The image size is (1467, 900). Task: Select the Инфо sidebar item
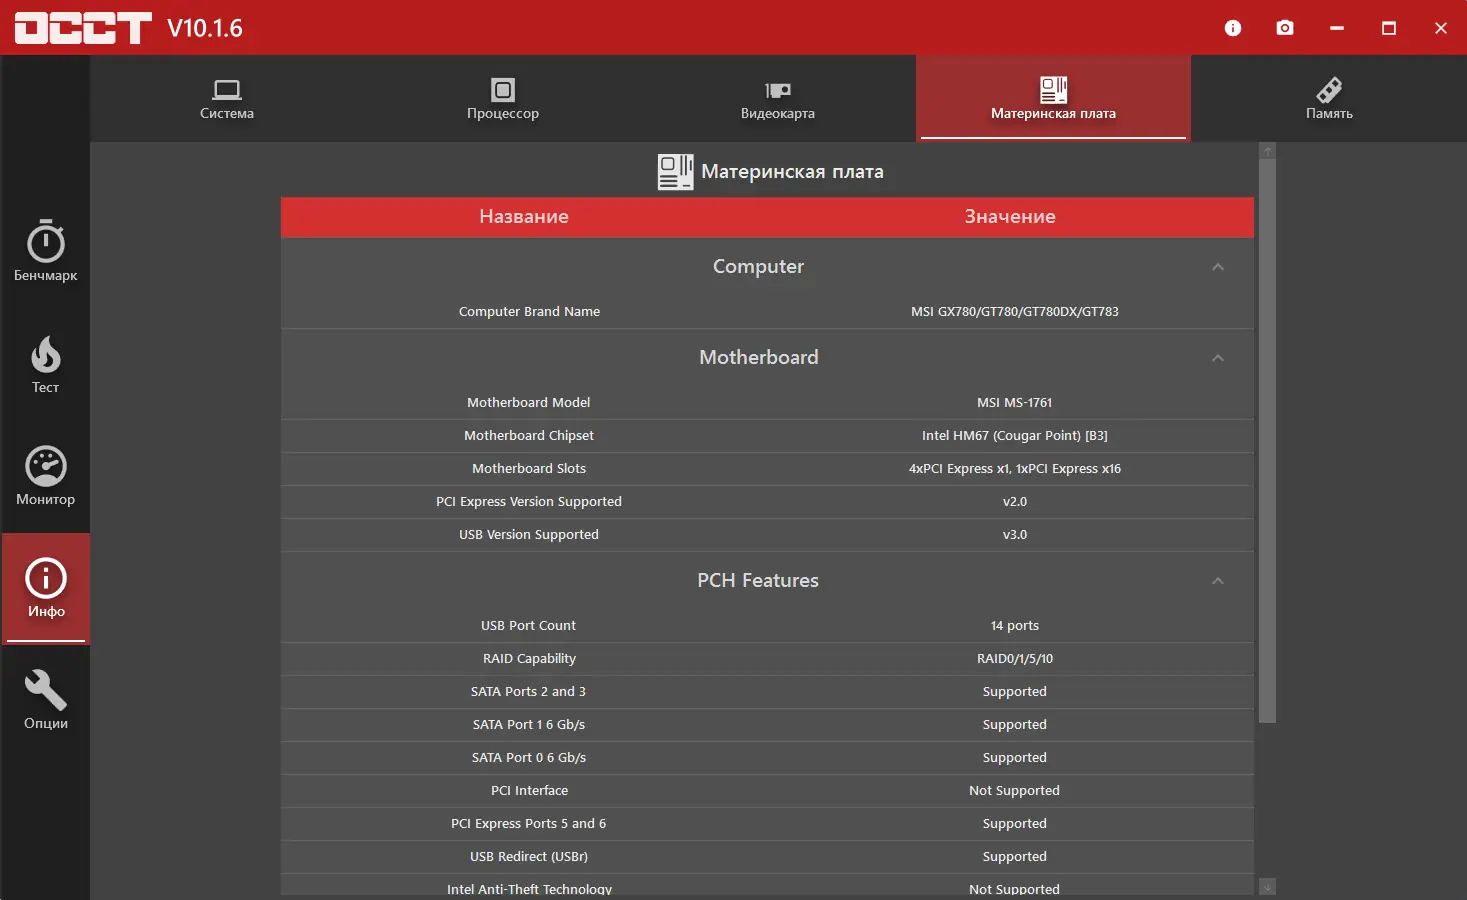click(45, 588)
